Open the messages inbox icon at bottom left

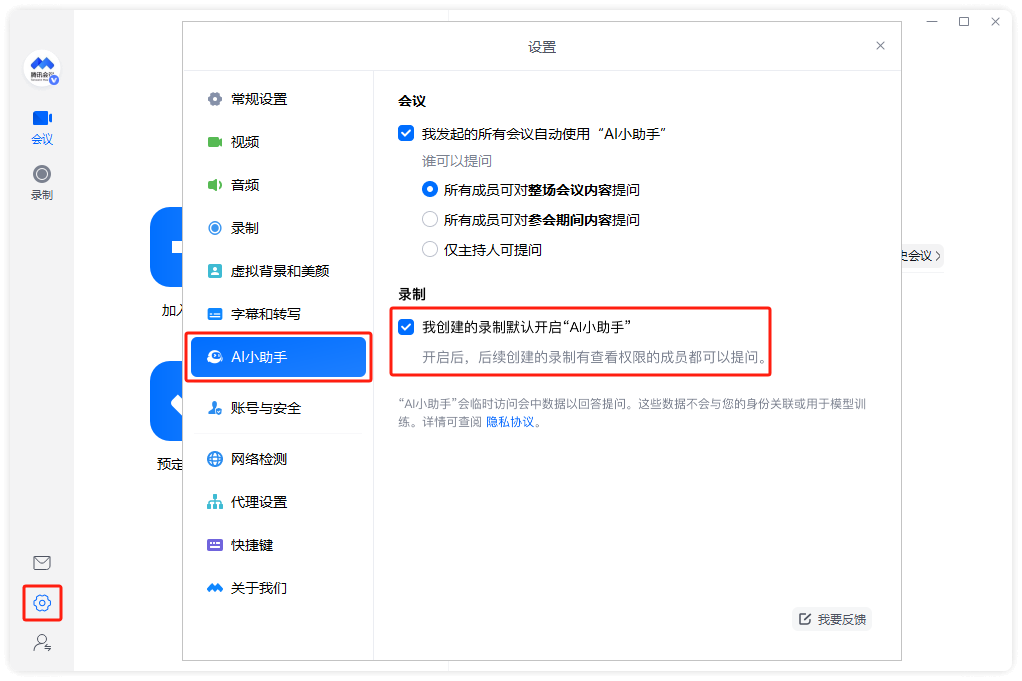tap(42, 563)
